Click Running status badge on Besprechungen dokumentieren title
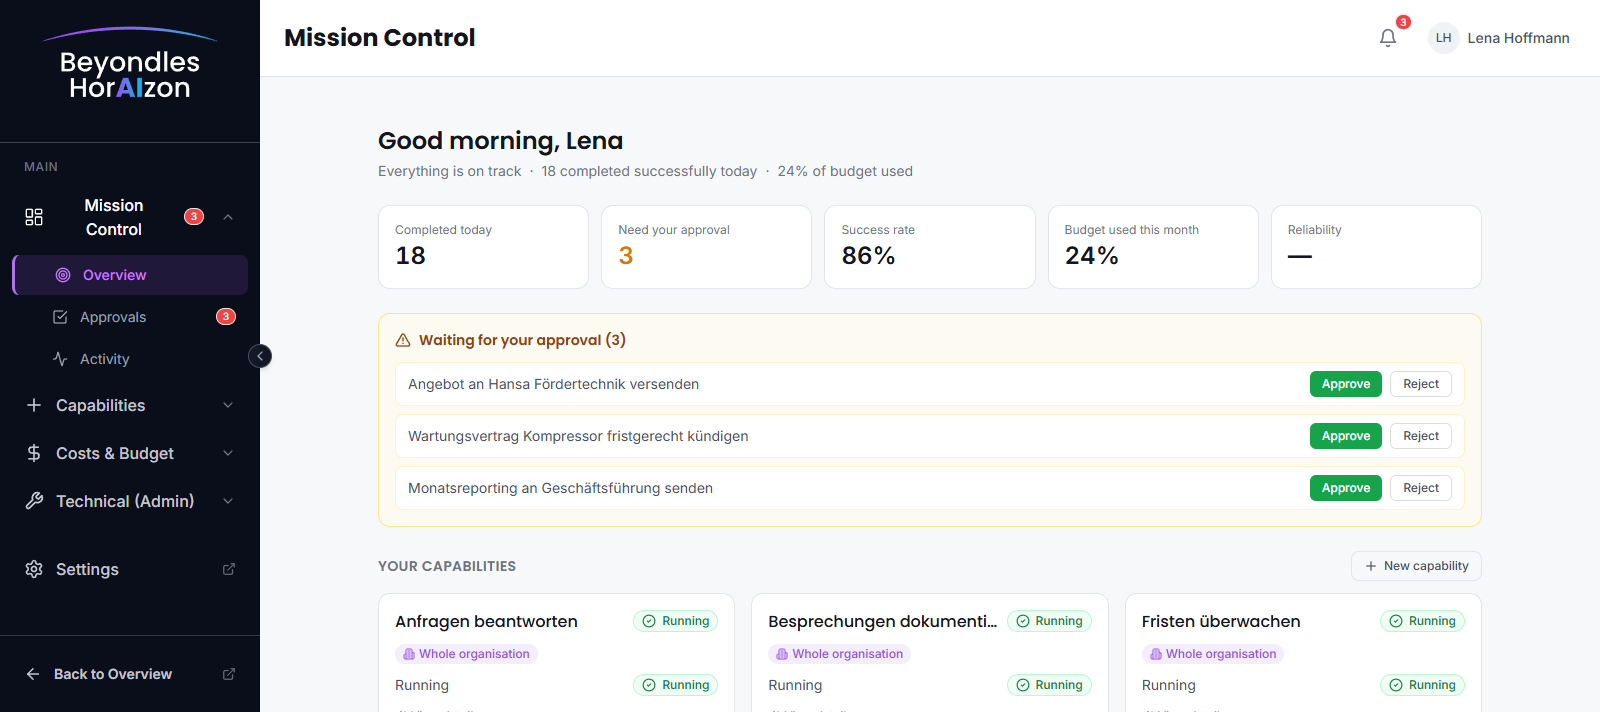The image size is (1600, 712). (1049, 621)
